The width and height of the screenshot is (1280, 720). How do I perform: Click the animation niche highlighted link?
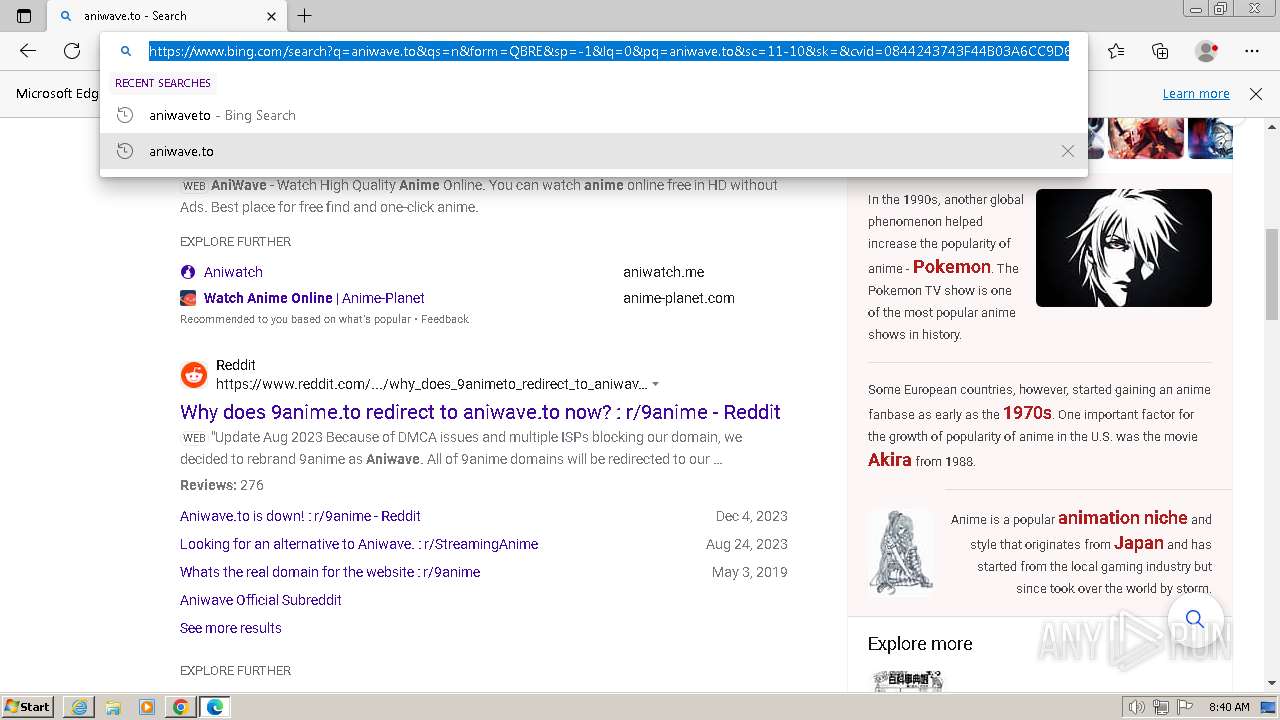[x=1123, y=518]
